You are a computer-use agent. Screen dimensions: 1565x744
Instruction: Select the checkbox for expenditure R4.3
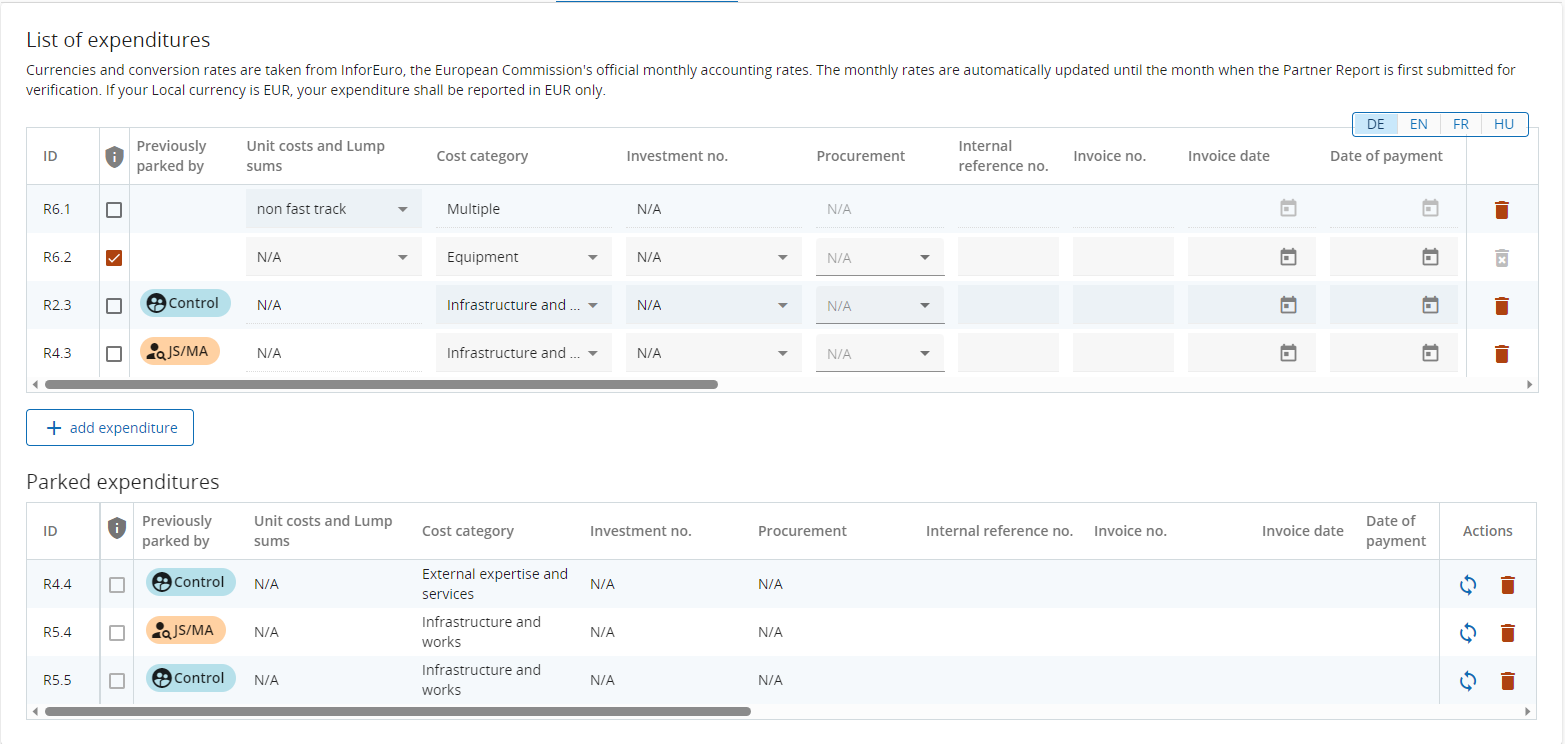(114, 354)
